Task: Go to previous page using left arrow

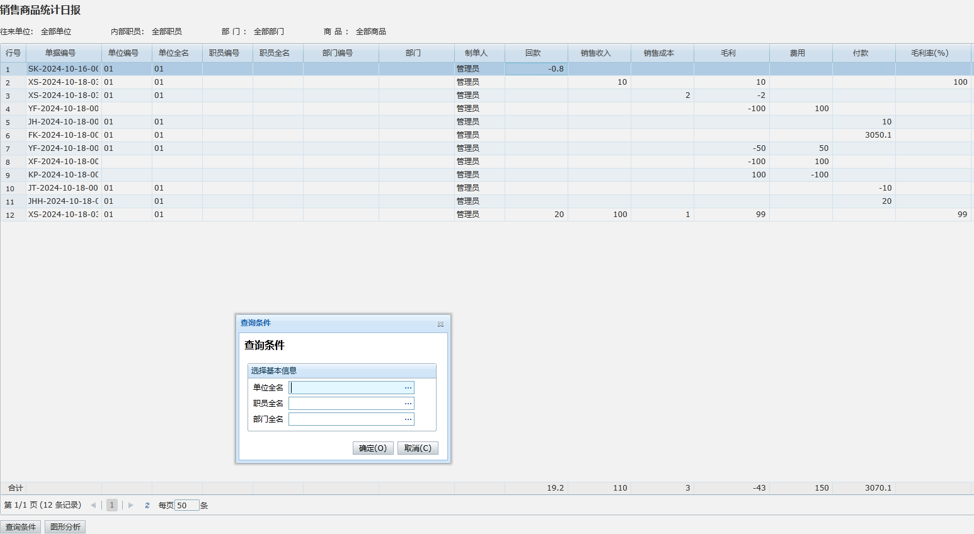Action: 94,506
